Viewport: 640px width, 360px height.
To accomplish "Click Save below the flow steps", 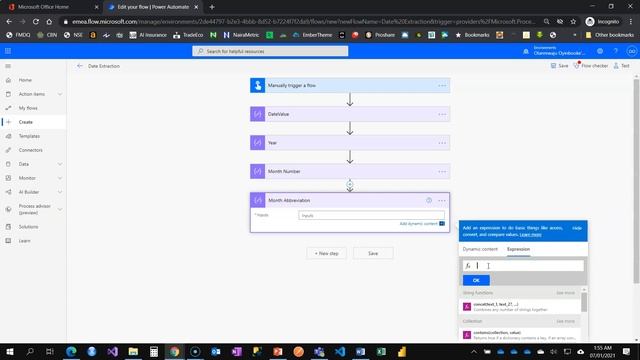I will [x=373, y=253].
